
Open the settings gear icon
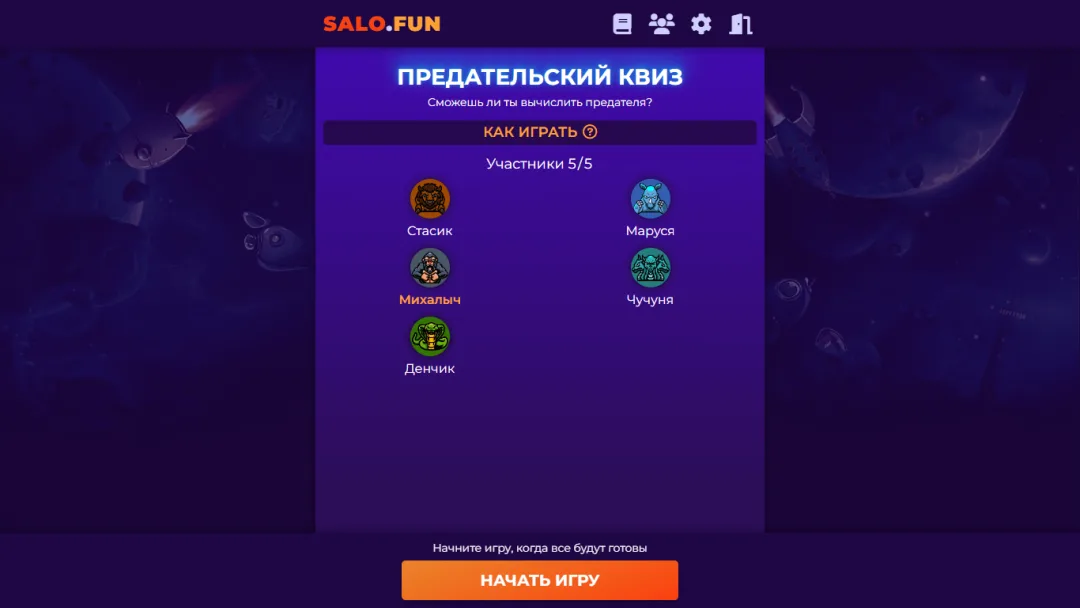[701, 24]
